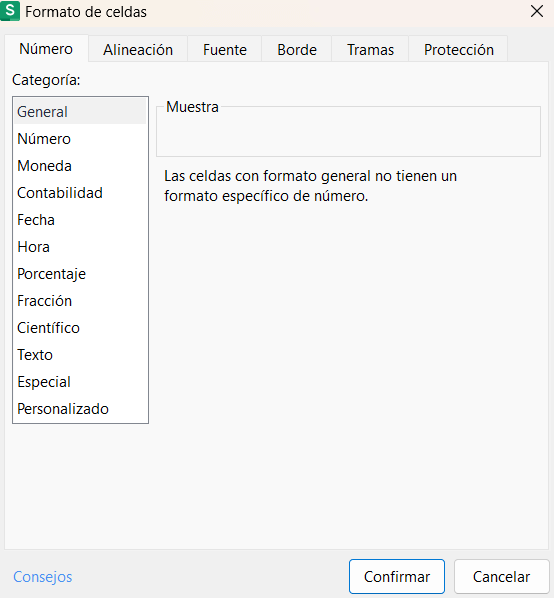
Task: Open the Alineación tab
Action: (138, 50)
